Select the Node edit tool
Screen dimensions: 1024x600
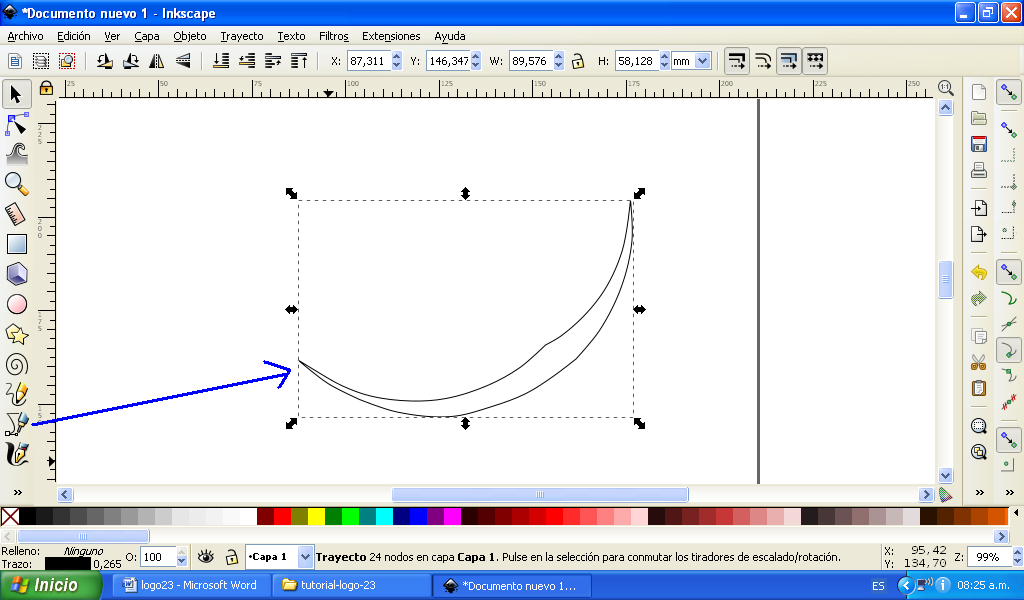16,124
